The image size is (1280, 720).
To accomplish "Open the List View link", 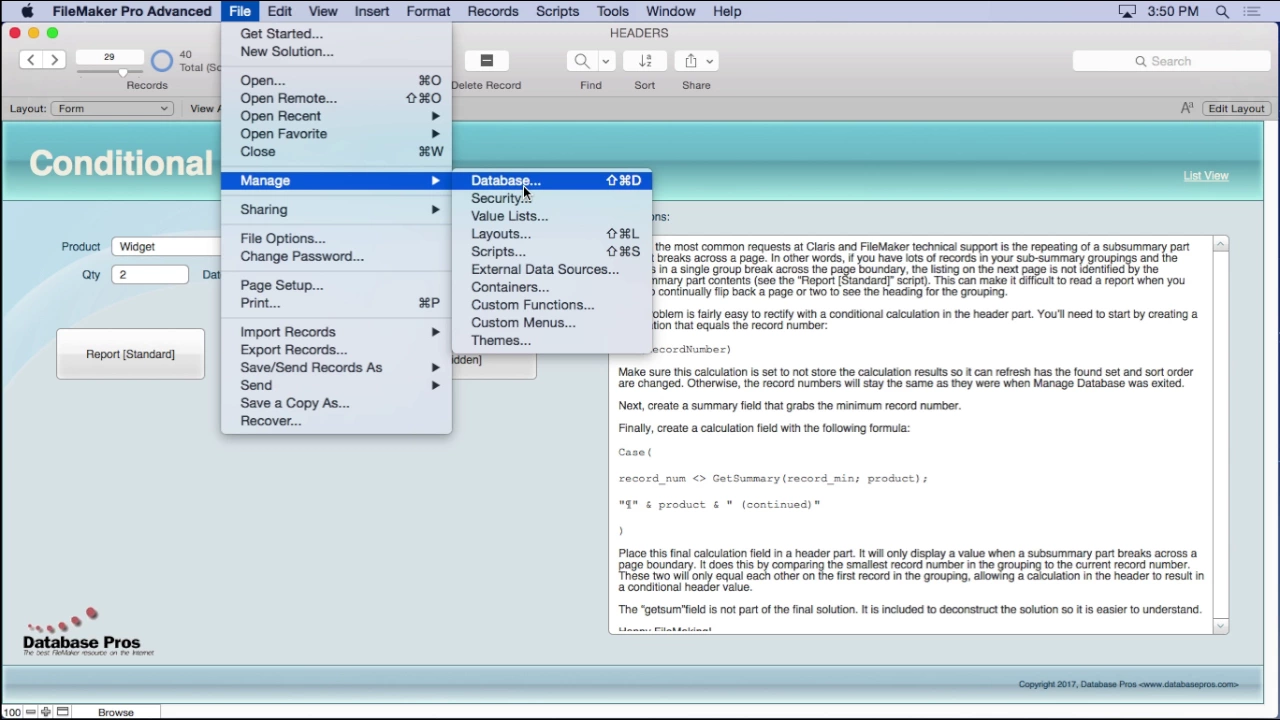I will (x=1206, y=176).
